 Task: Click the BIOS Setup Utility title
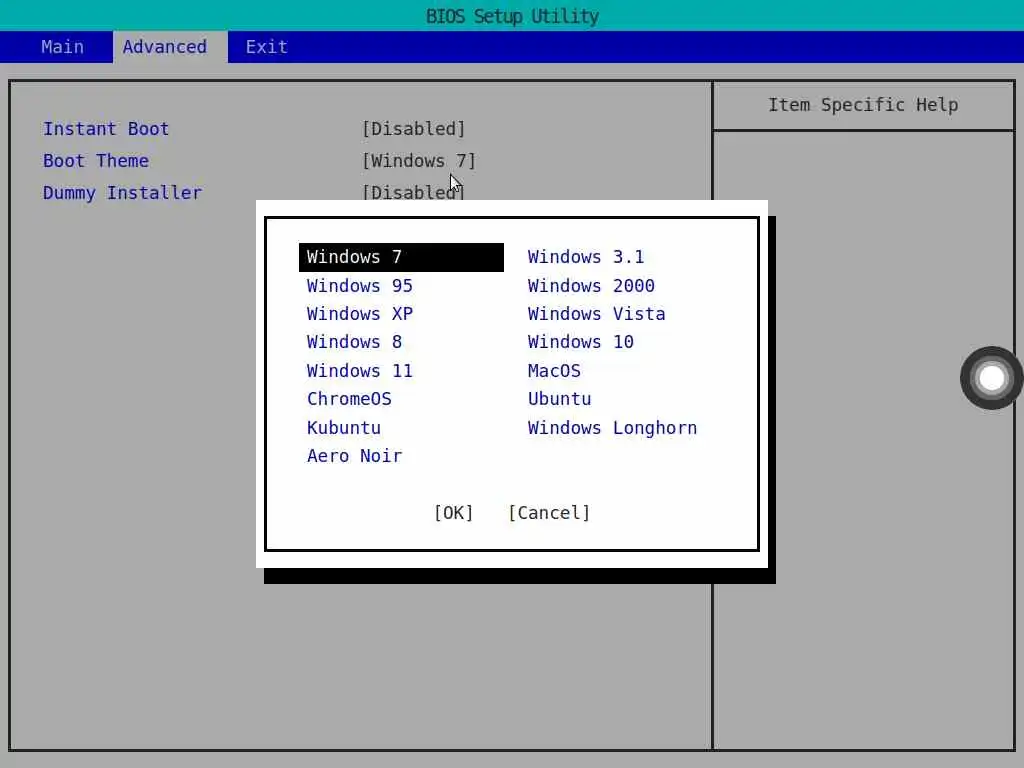coord(512,16)
